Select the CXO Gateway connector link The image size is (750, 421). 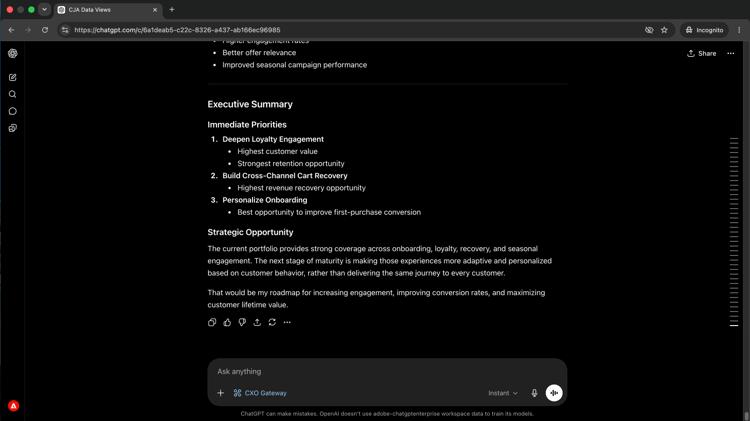(260, 393)
